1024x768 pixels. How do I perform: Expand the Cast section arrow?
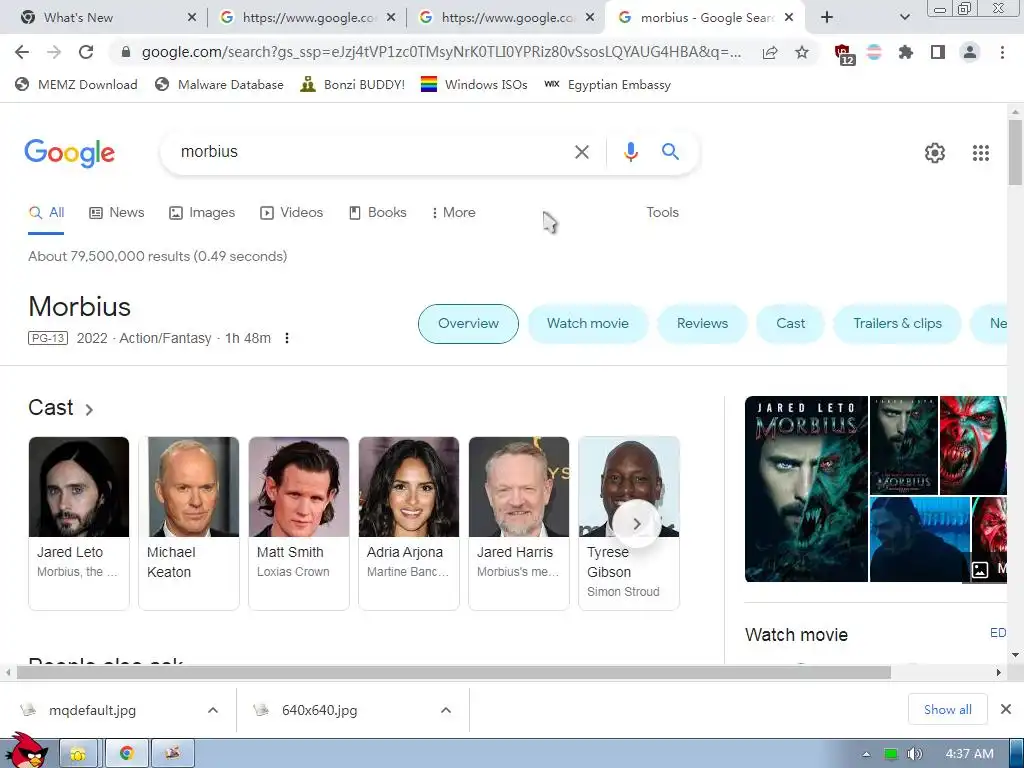pyautogui.click(x=89, y=409)
